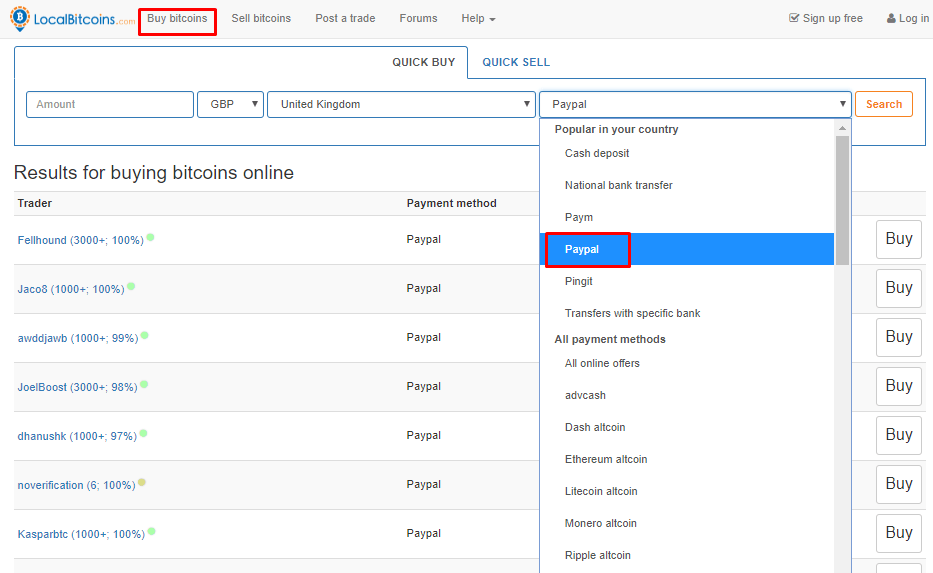The height and width of the screenshot is (573, 933).
Task: Open the Sell bitcoins page
Action: (261, 18)
